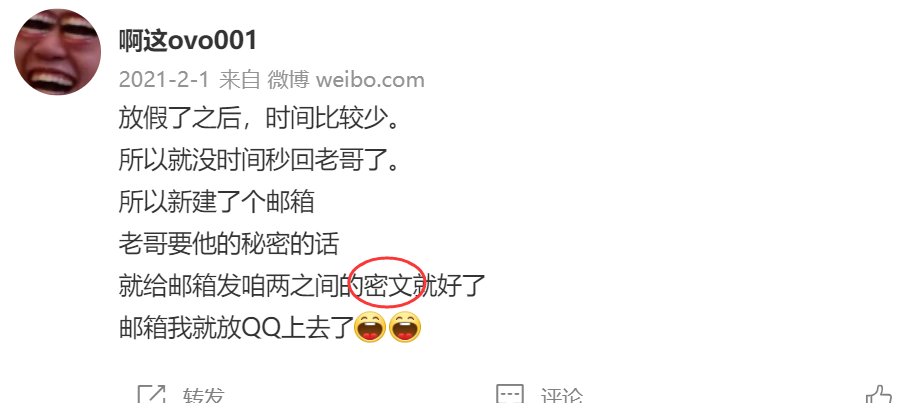
Task: Click the 2021-2-1 post date
Action: [164, 80]
